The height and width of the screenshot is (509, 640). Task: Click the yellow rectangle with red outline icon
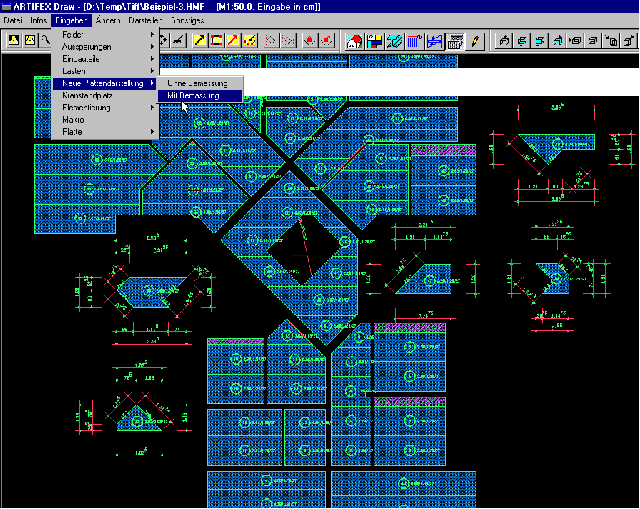click(x=216, y=40)
